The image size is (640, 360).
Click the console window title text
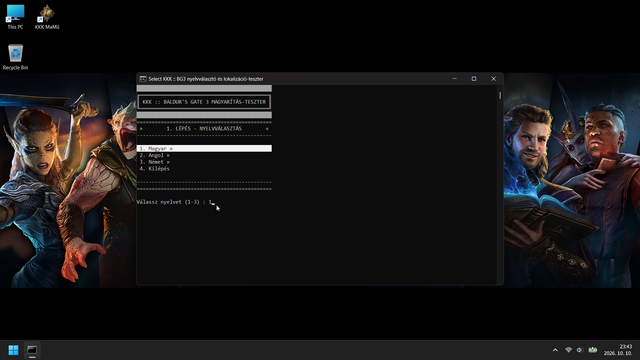206,79
